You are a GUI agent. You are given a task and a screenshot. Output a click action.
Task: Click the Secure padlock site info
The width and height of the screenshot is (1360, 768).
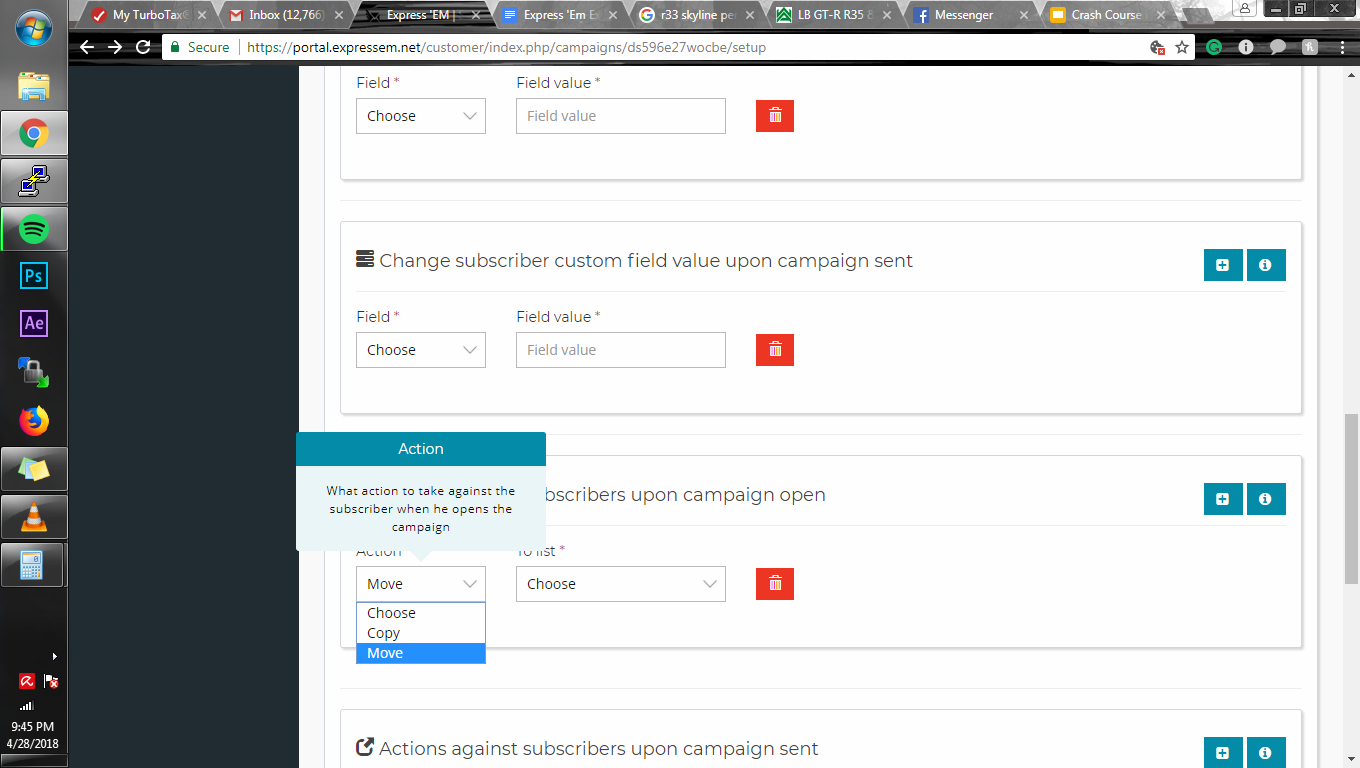click(x=200, y=47)
